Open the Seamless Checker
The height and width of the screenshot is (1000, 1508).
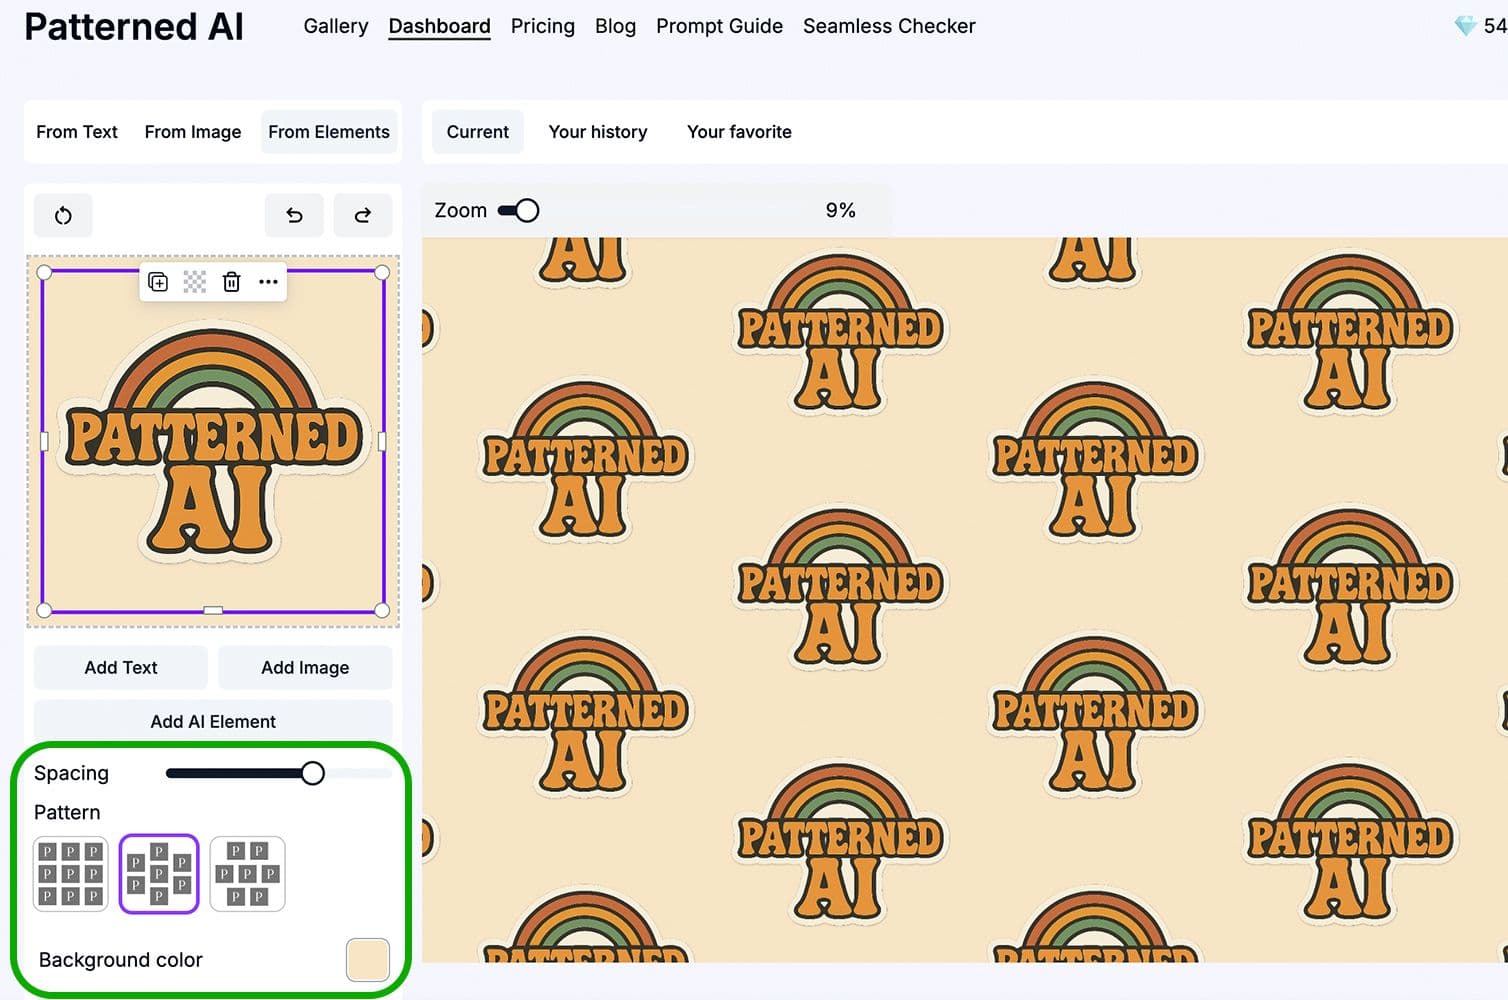coord(889,26)
